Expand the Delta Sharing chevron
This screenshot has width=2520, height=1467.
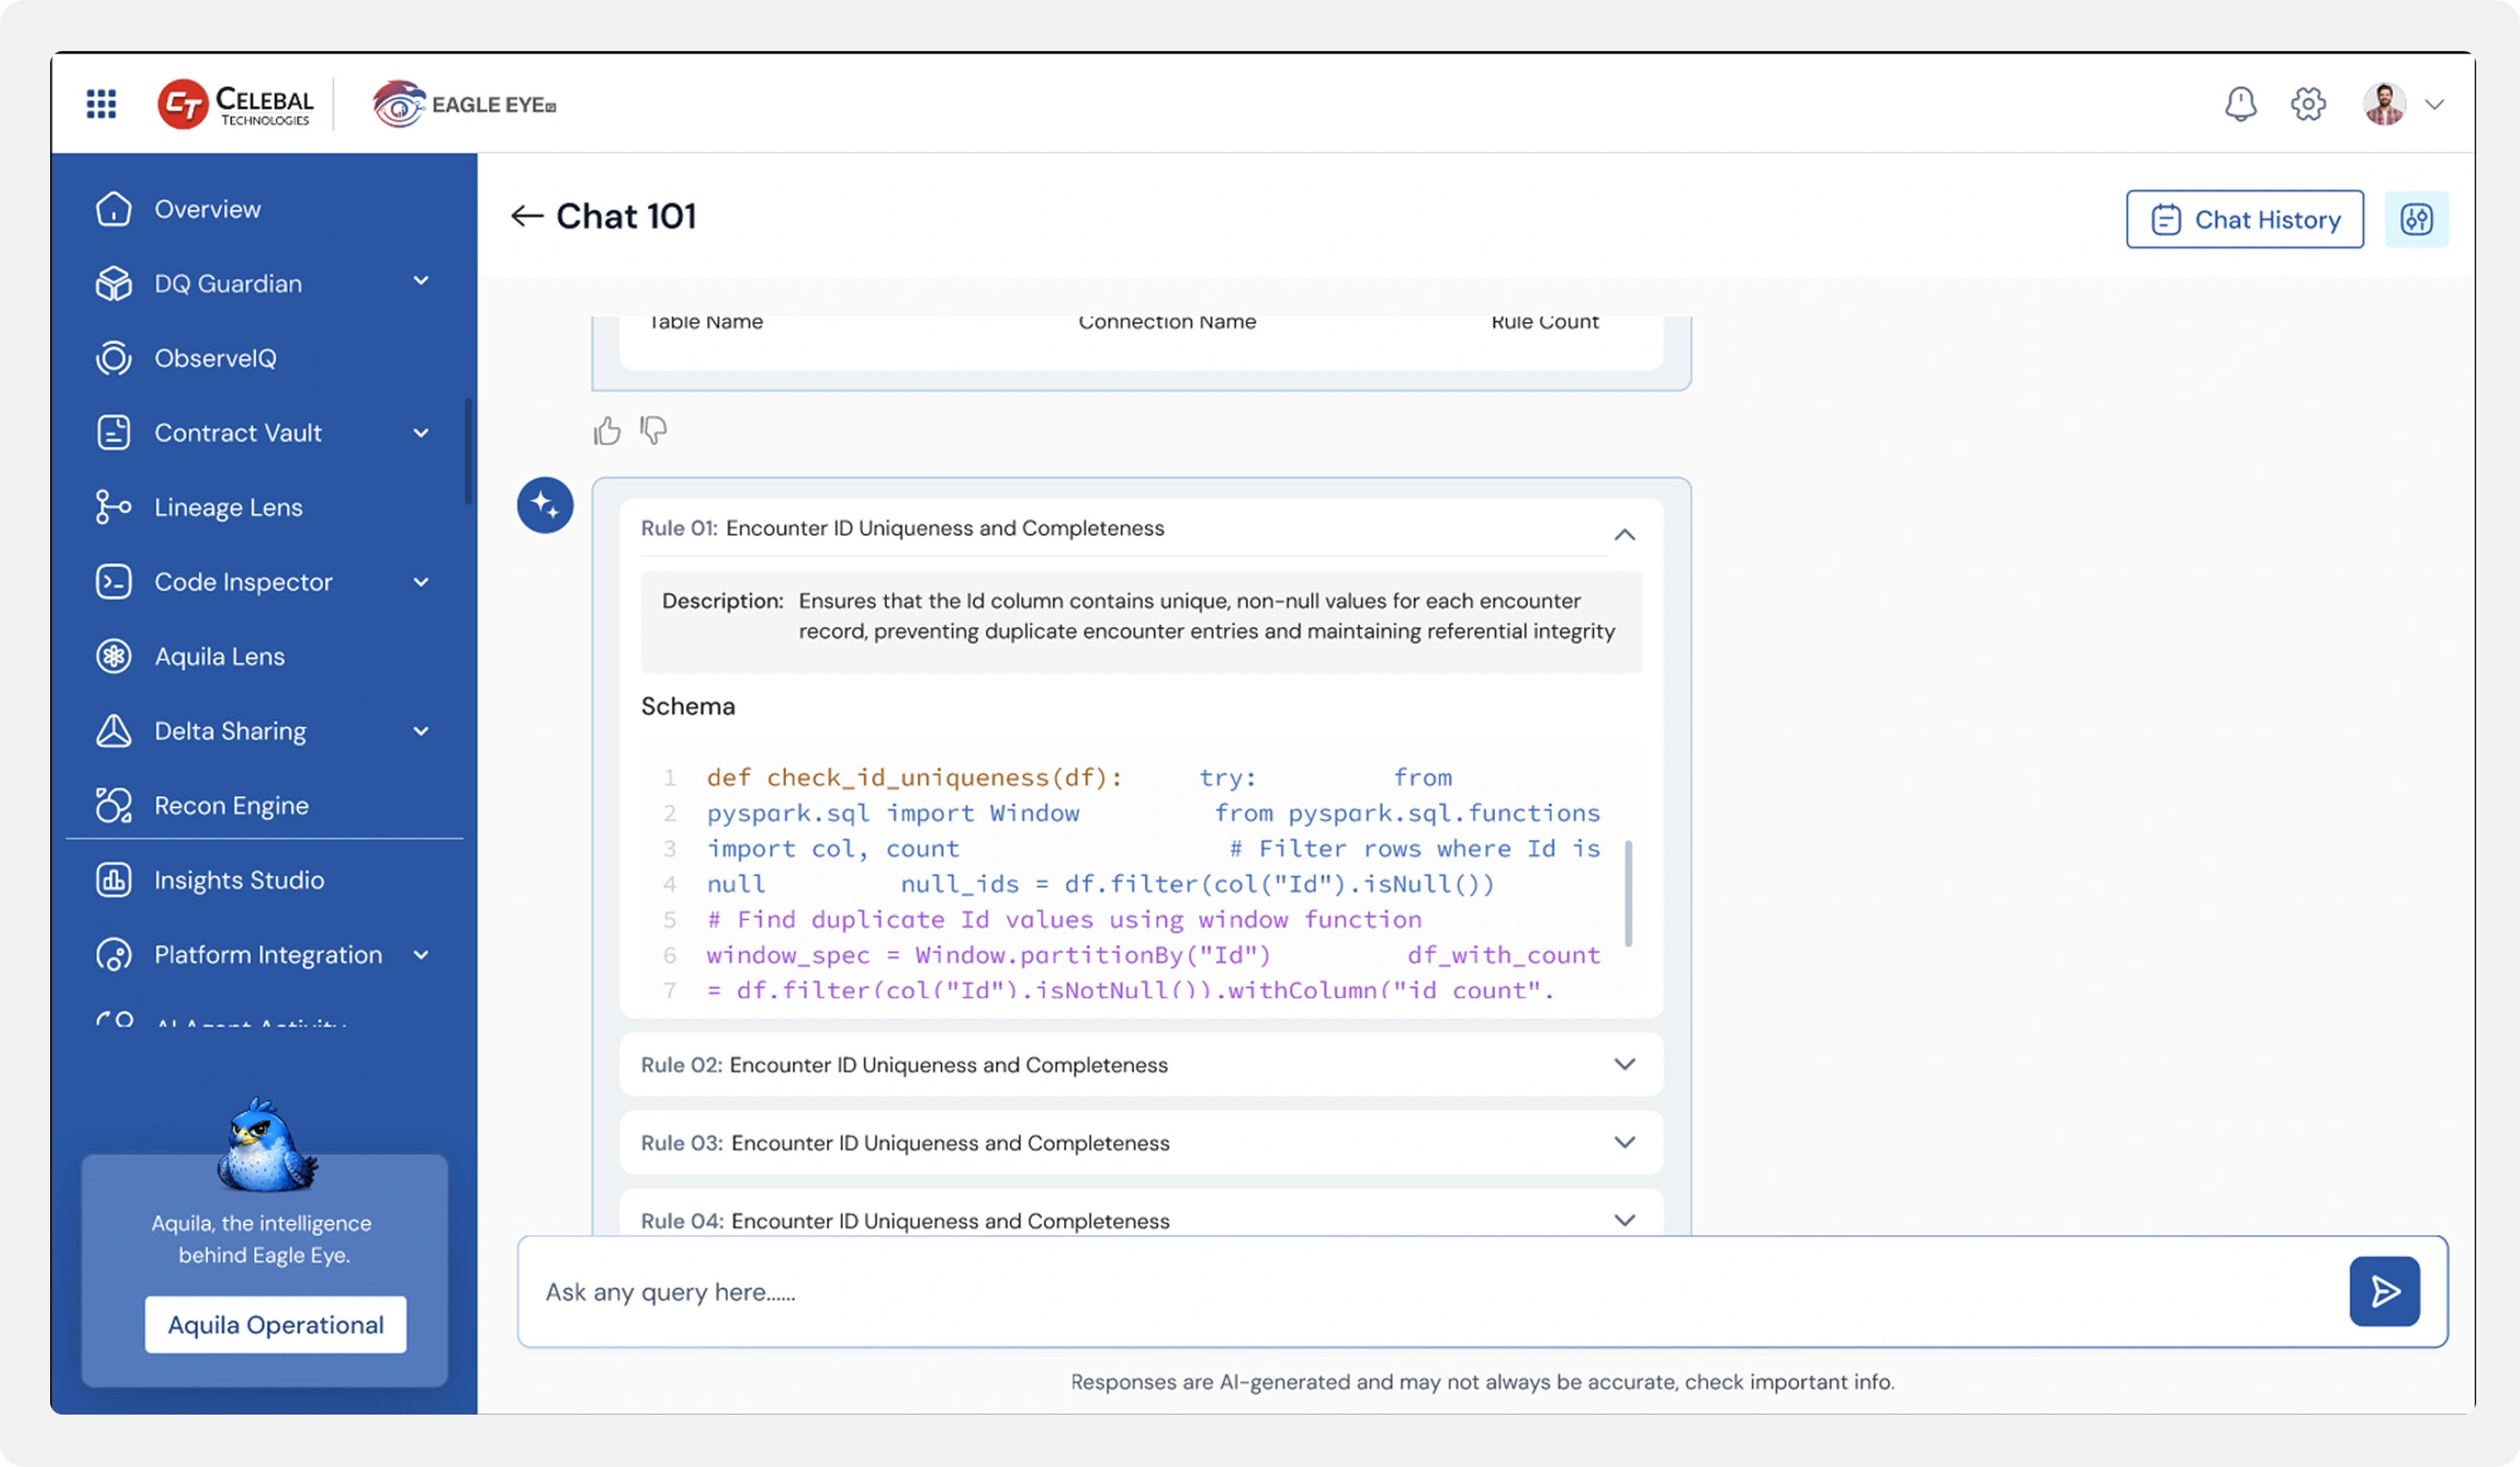(x=421, y=731)
